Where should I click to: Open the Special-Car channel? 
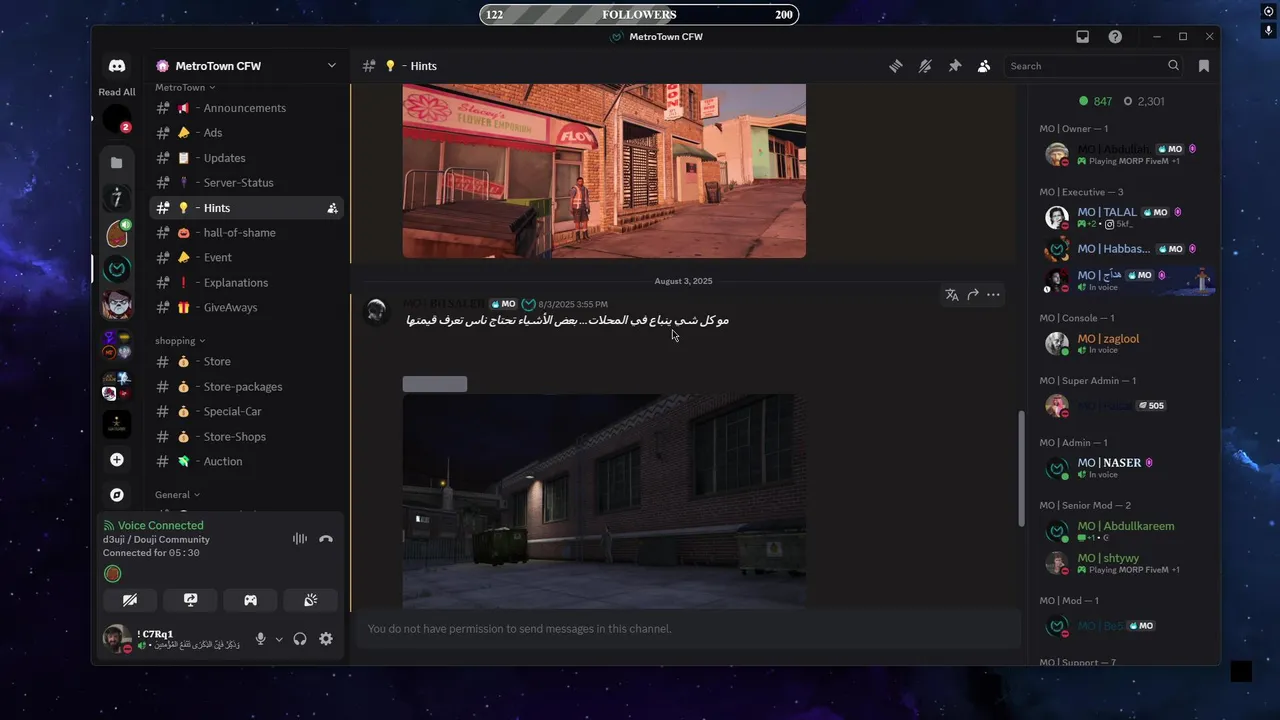(246, 412)
